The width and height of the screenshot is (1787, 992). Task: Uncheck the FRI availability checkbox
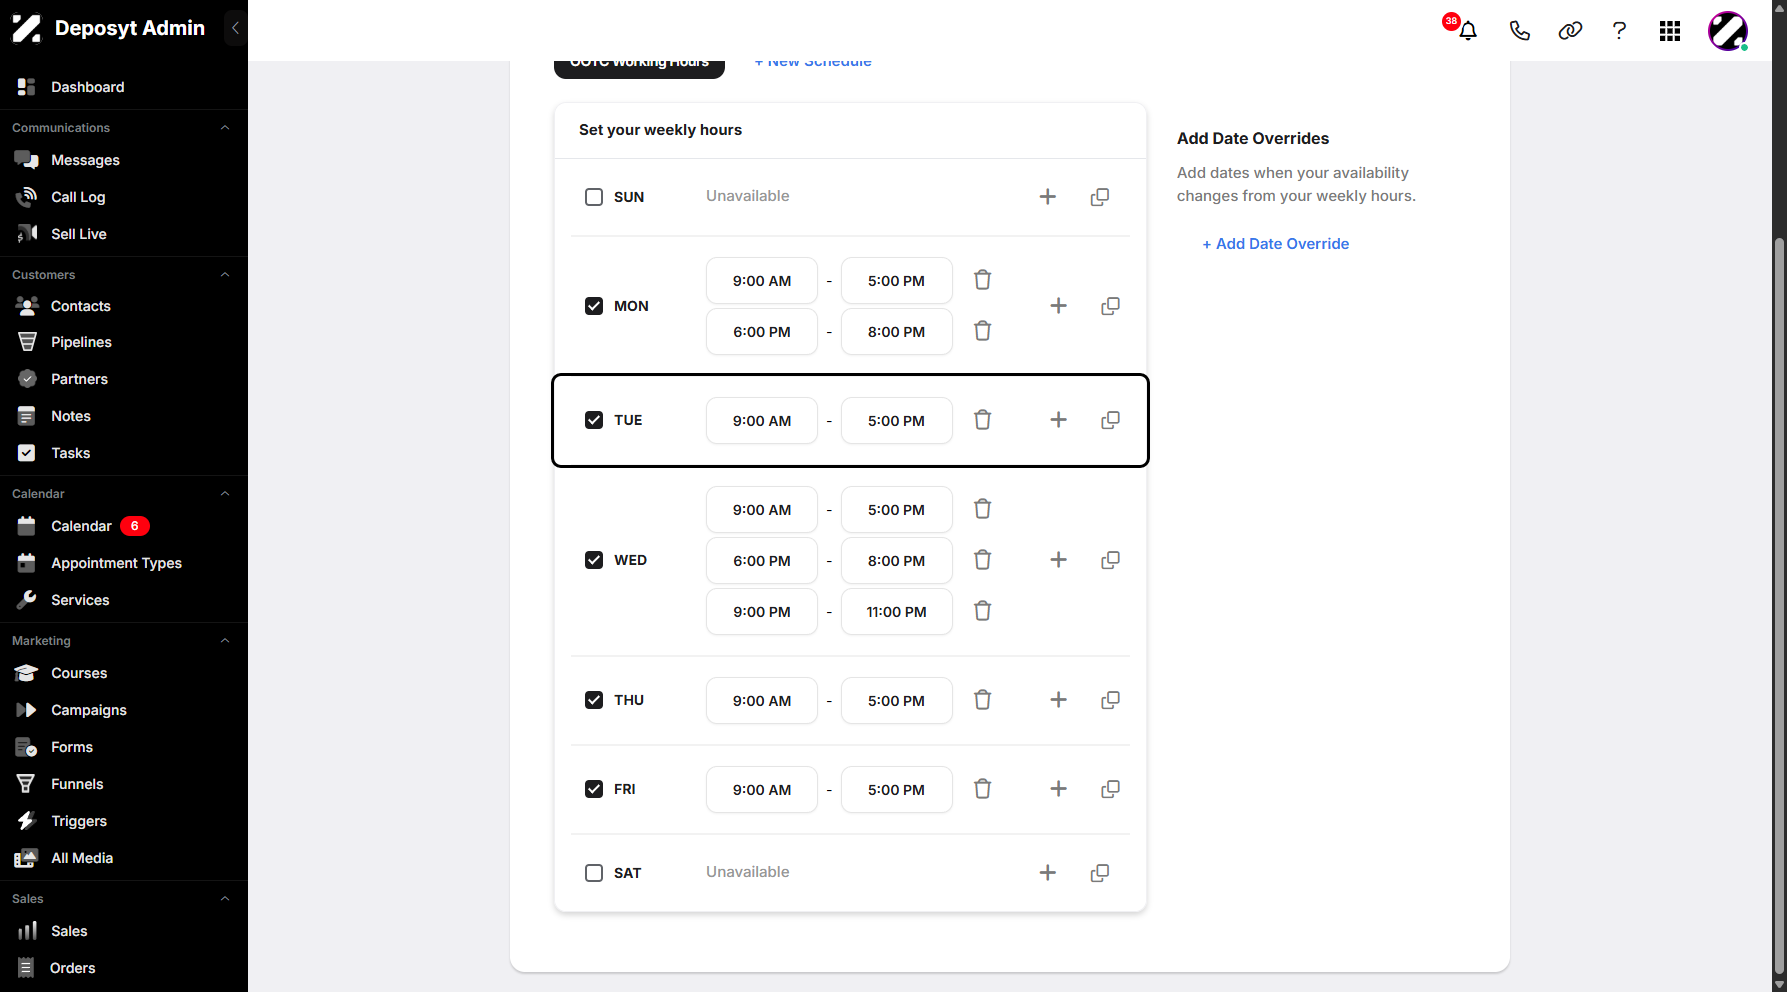[594, 789]
